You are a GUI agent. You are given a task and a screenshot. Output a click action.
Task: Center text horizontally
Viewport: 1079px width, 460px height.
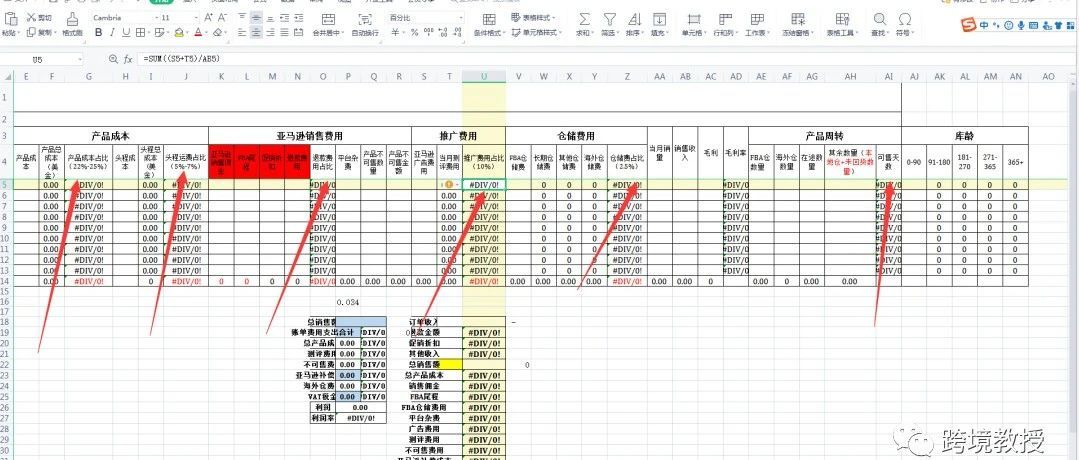click(x=255, y=32)
